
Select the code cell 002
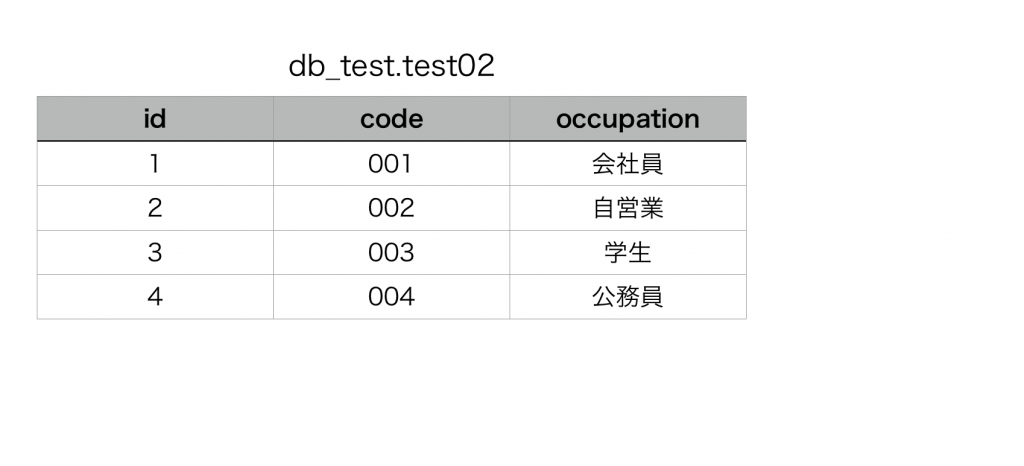point(391,208)
